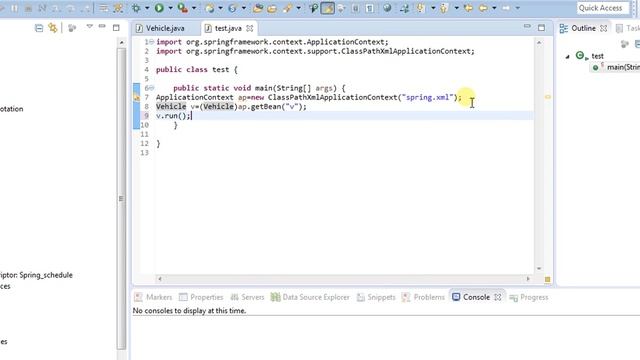Click the New Java Package icon
Viewport: 640px width, 360px height.
coord(210,8)
